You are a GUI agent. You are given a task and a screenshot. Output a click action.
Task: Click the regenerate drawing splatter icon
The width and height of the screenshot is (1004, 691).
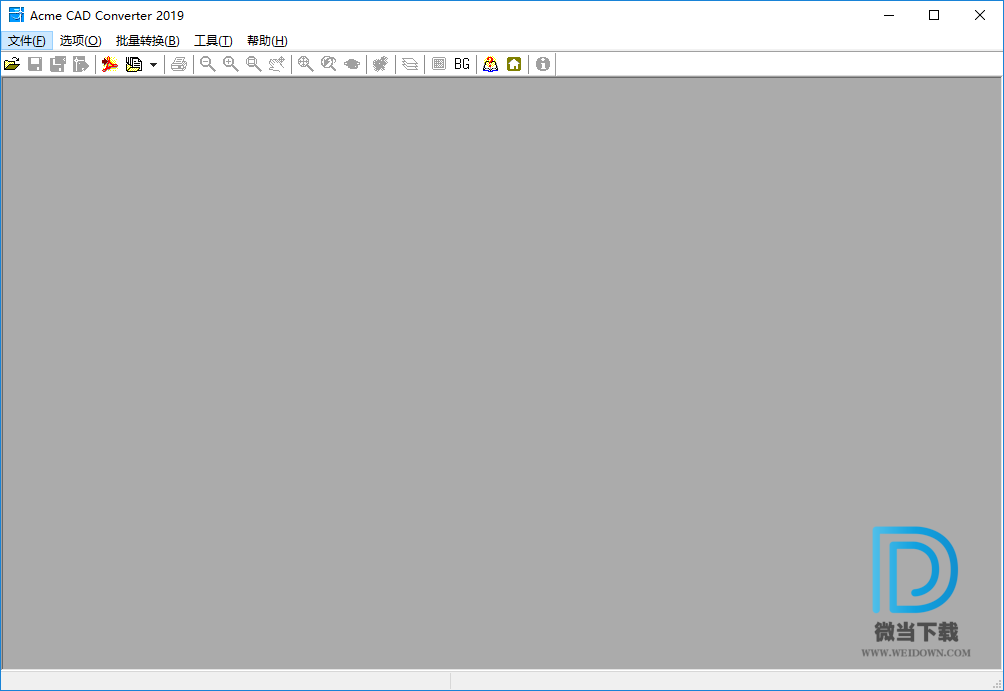(380, 64)
